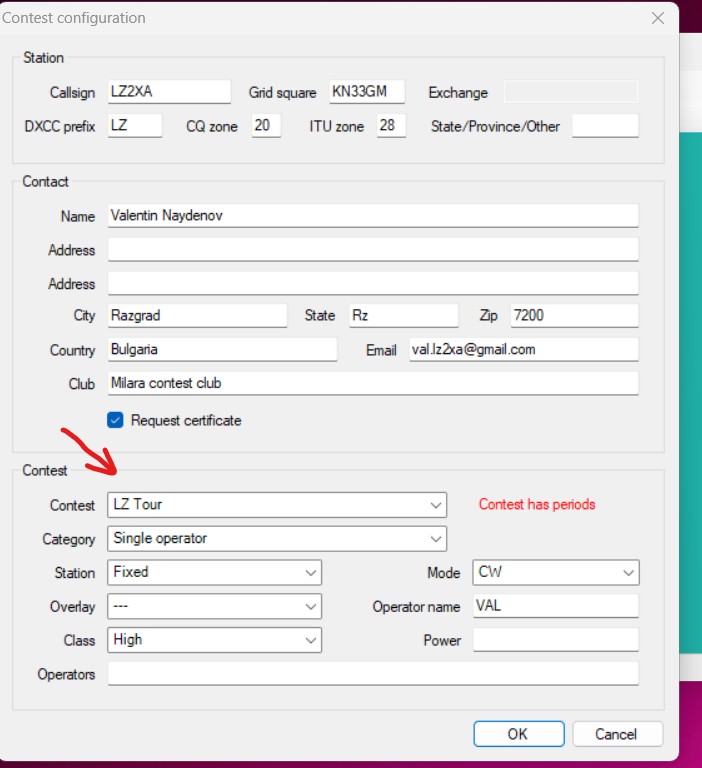Click the second Address field
The height and width of the screenshot is (768, 702).
point(373,283)
